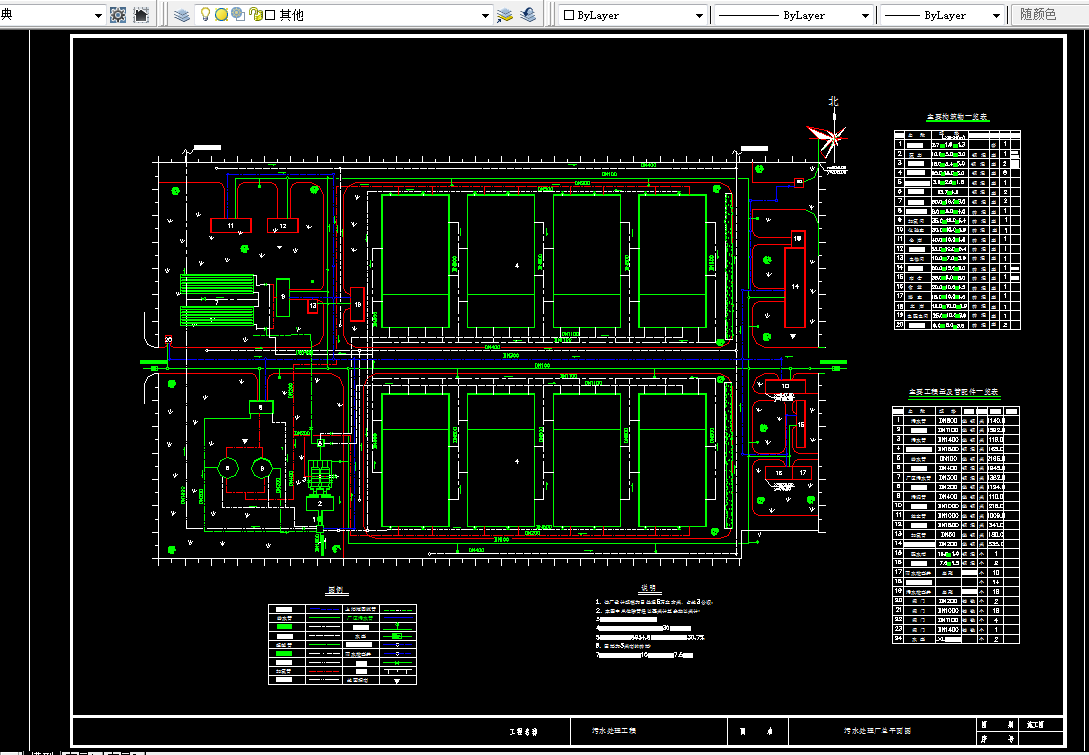Toggle freeze in current viewport icon
The width and height of the screenshot is (1089, 755).
238,14
